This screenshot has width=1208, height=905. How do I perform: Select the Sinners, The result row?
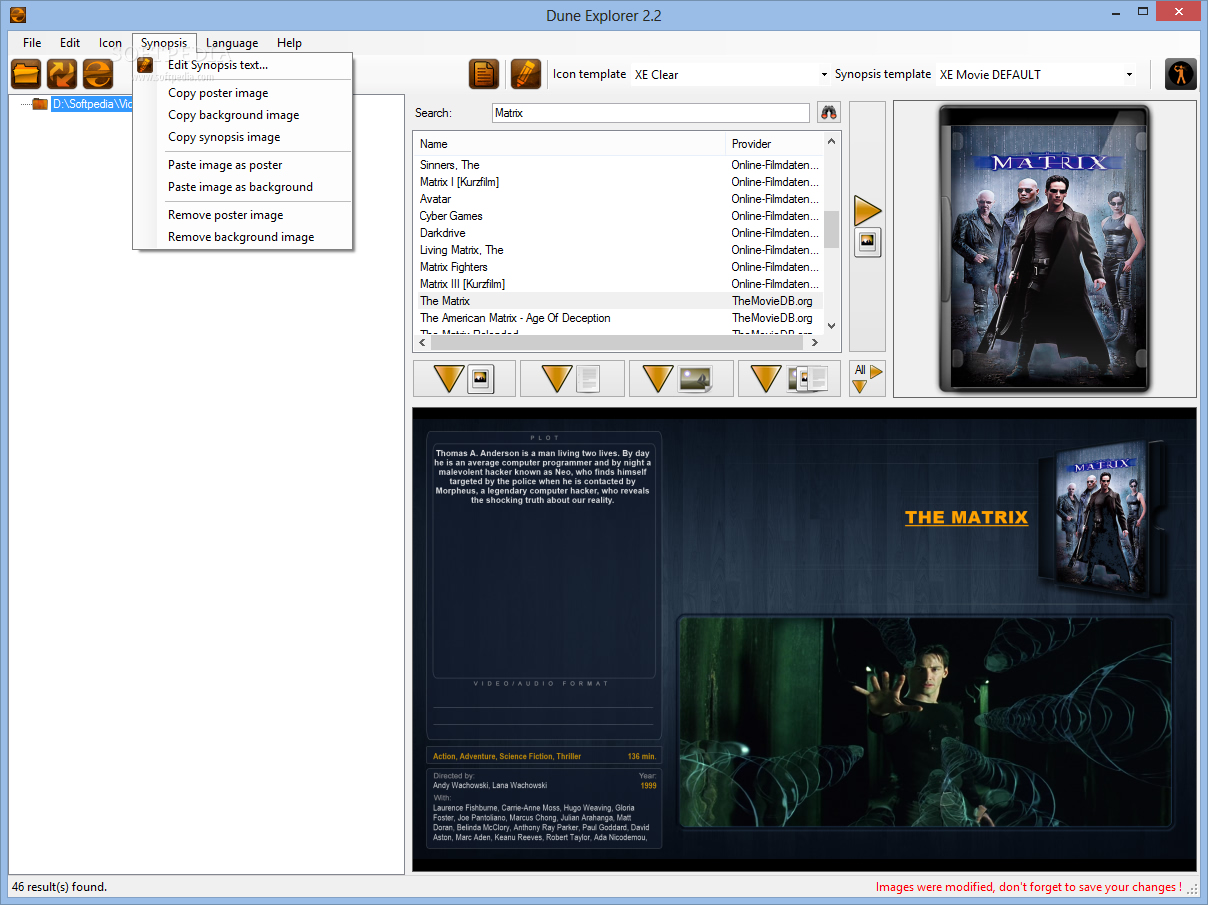tap(618, 165)
